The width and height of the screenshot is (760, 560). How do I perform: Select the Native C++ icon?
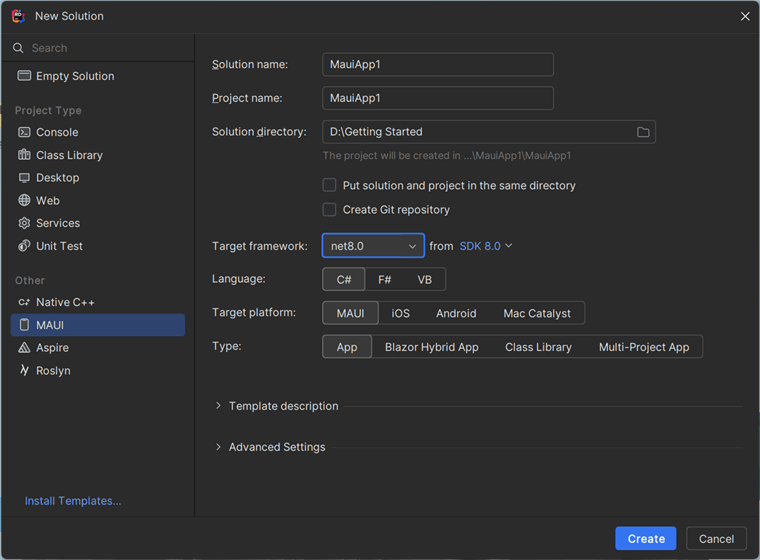click(x=25, y=302)
